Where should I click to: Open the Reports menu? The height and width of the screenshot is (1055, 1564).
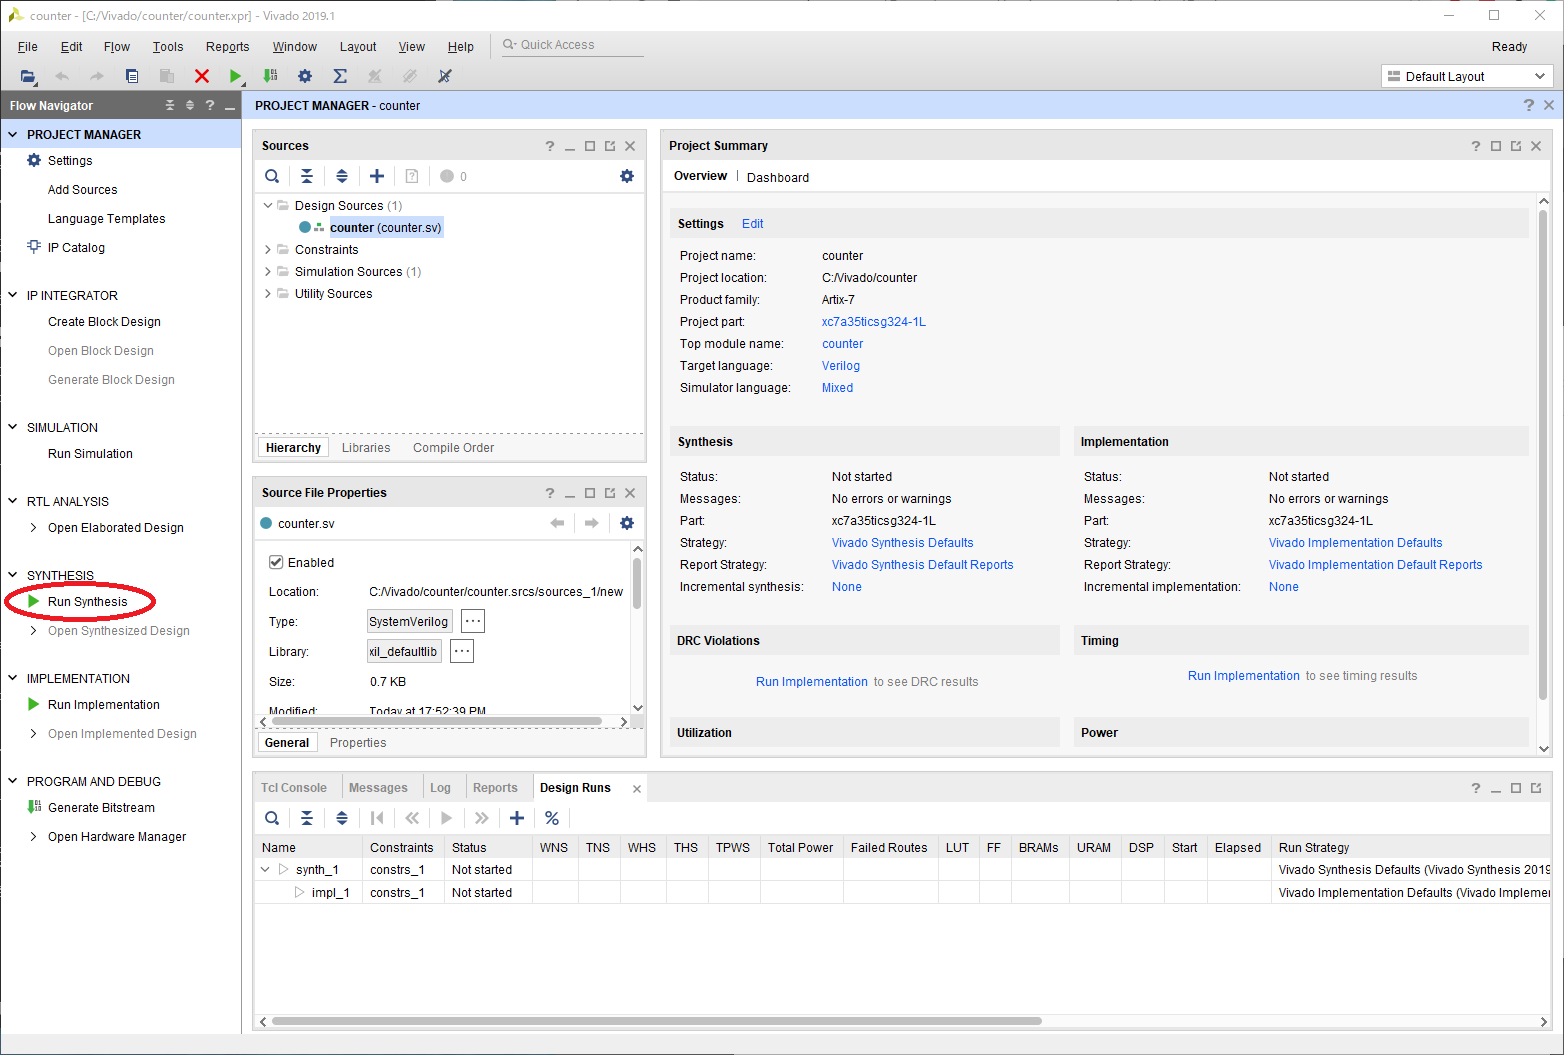(227, 47)
